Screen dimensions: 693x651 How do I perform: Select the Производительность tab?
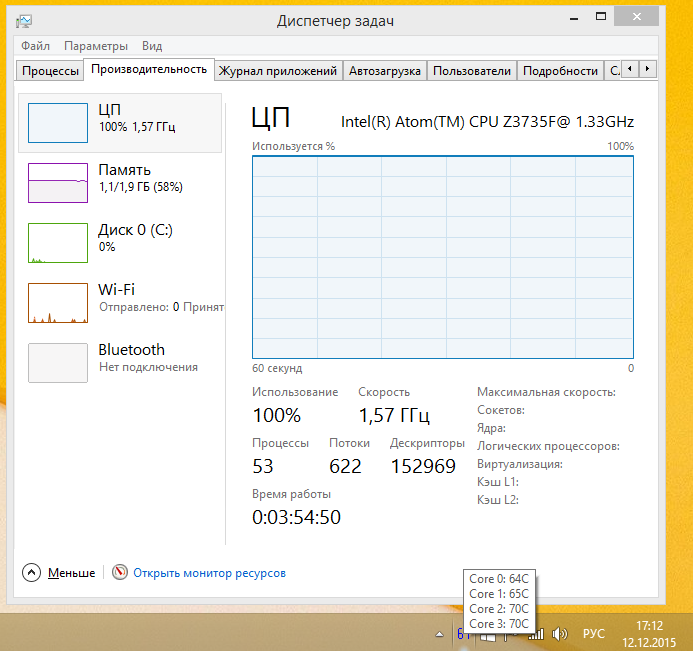[x=149, y=69]
